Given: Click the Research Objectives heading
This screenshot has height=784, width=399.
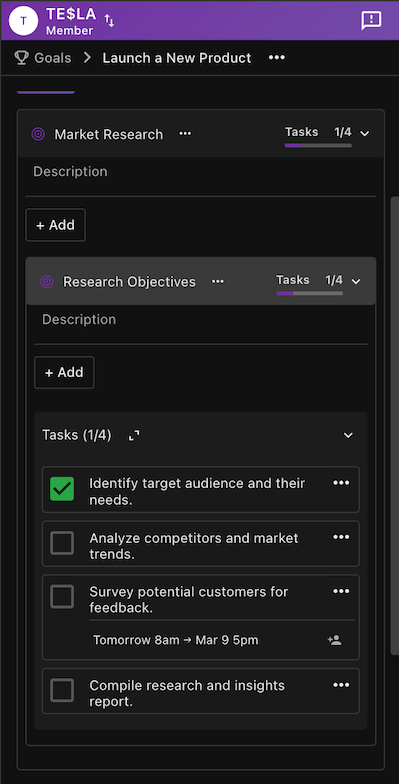Looking at the screenshot, I should click(129, 282).
